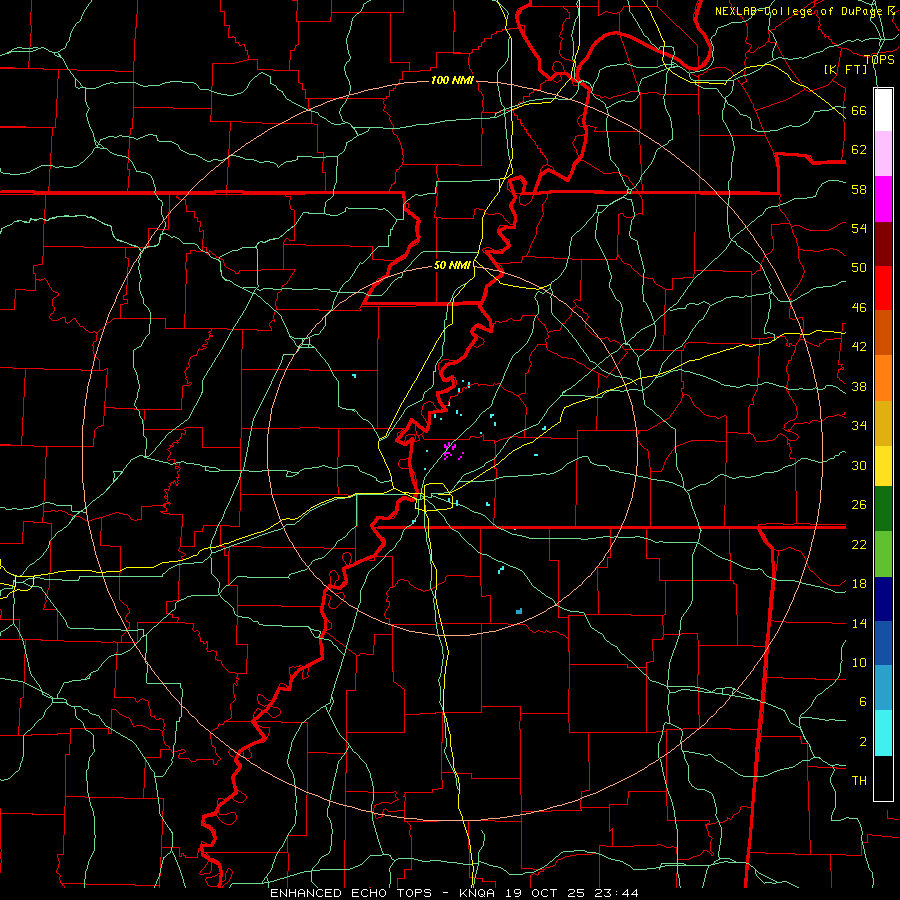
Task: Click the '6' legend value
Action: tap(863, 701)
